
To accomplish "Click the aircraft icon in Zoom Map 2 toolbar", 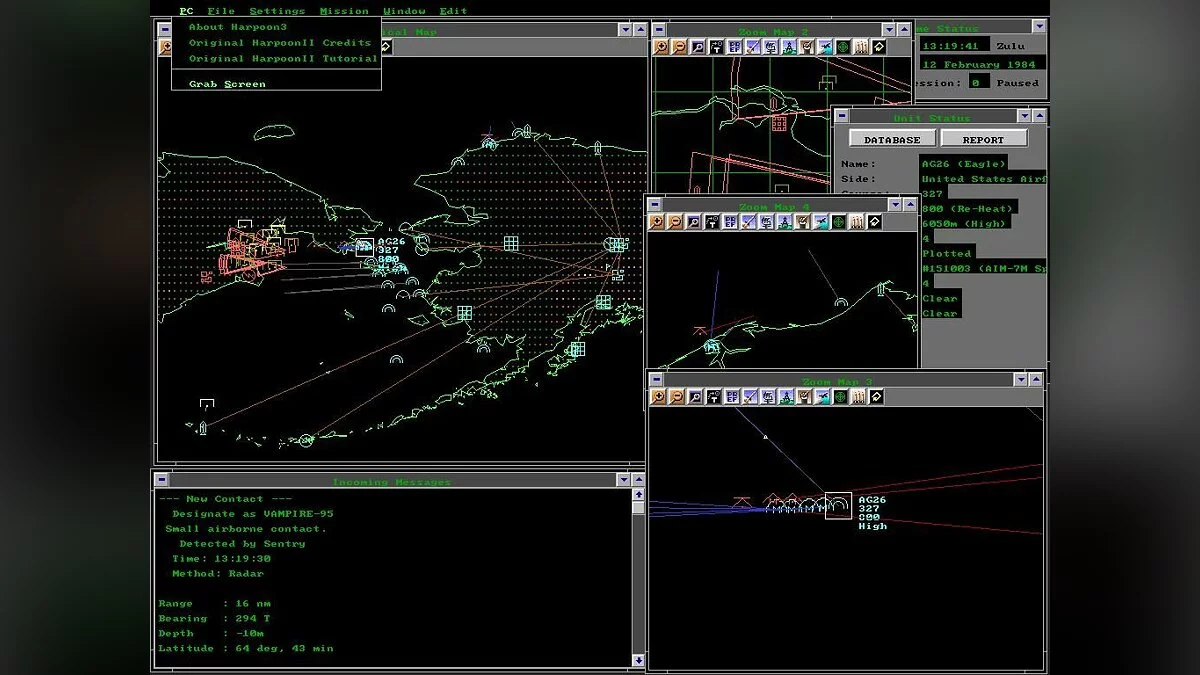I will (x=824, y=47).
